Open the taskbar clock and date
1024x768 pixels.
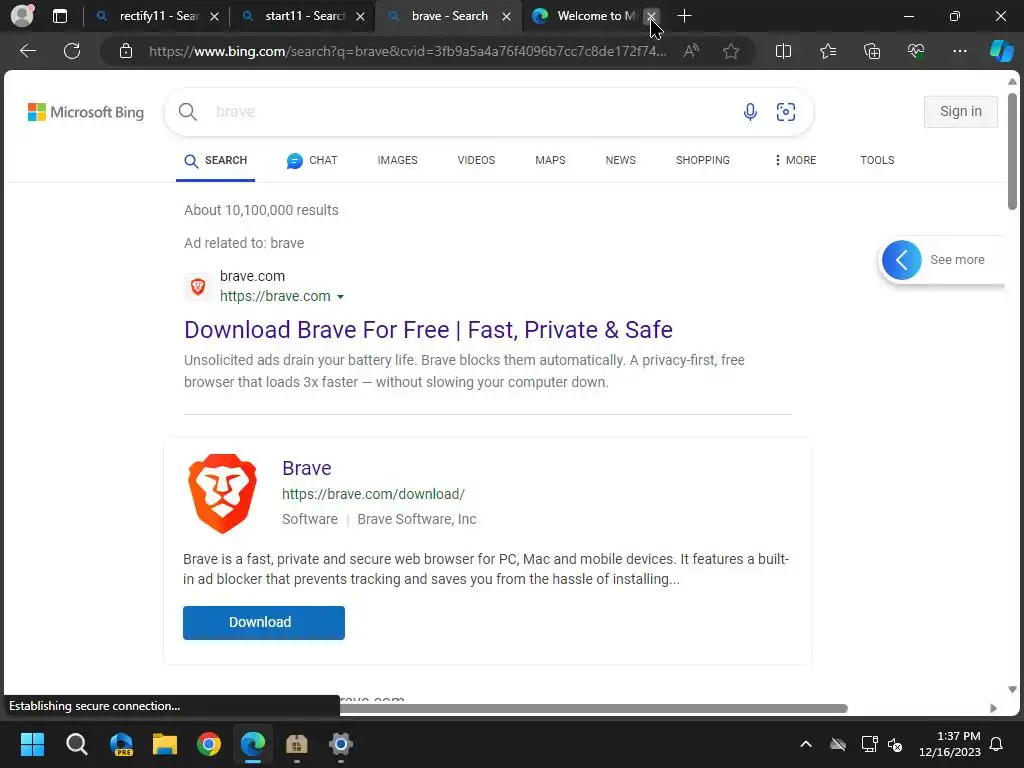coord(950,744)
